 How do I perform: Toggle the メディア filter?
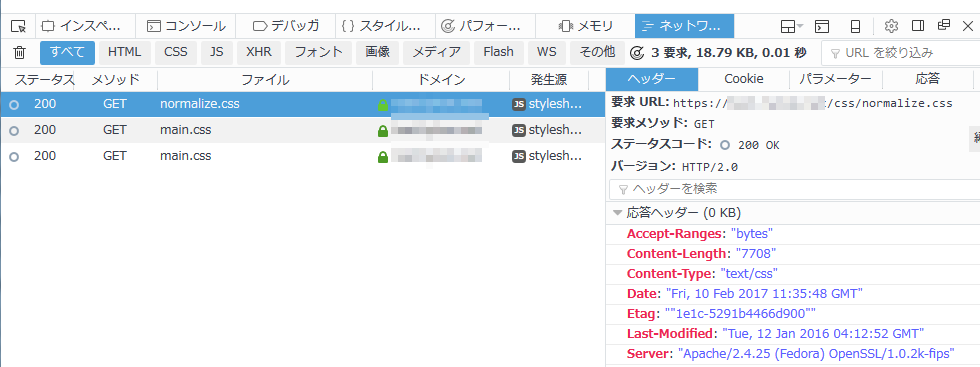click(436, 53)
